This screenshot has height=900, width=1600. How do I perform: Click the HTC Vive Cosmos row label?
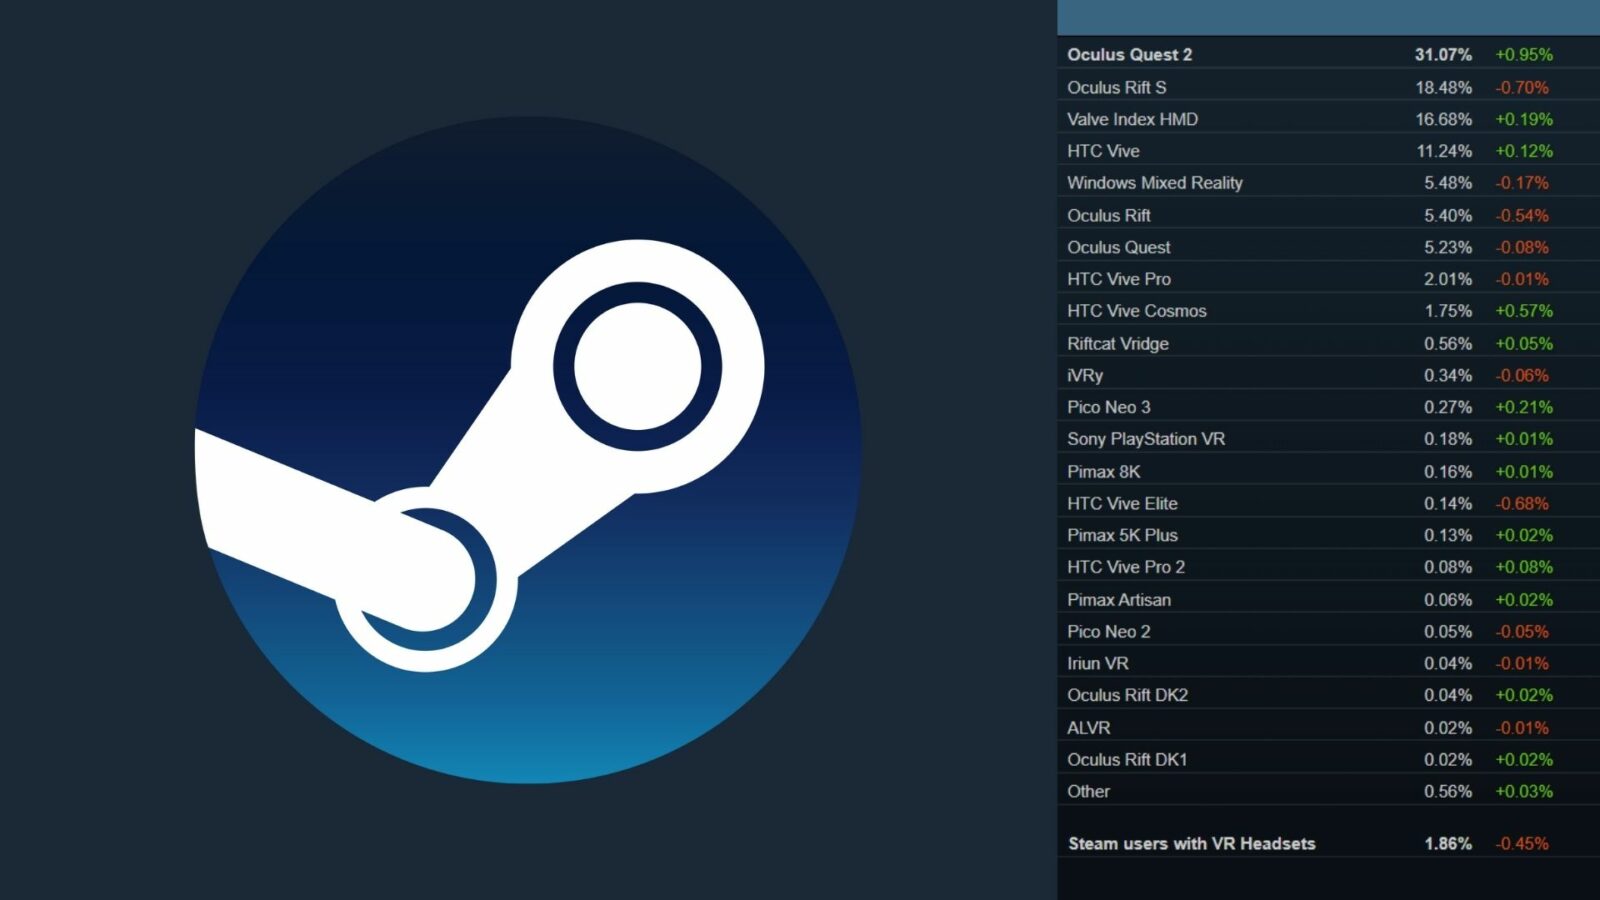point(1136,311)
